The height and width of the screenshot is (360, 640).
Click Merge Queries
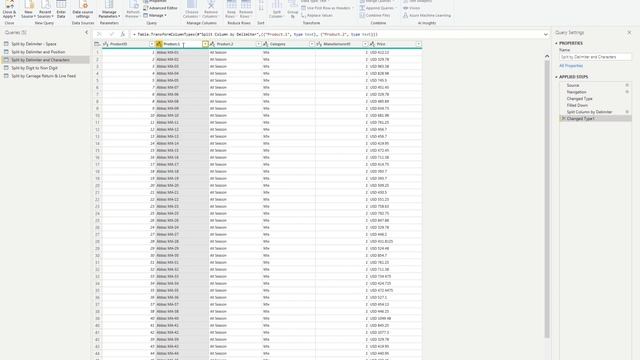(378, 1)
